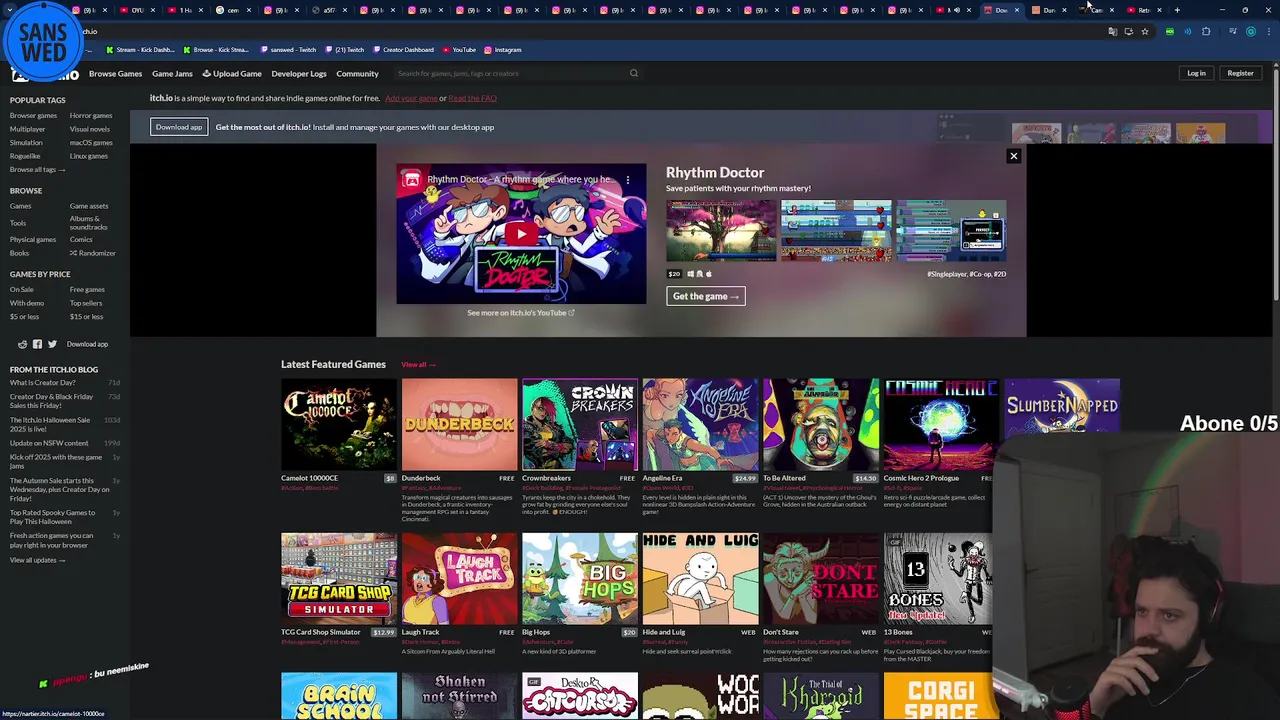Open the Twitter social icon in sidebar
The image size is (1280, 720).
click(x=52, y=344)
